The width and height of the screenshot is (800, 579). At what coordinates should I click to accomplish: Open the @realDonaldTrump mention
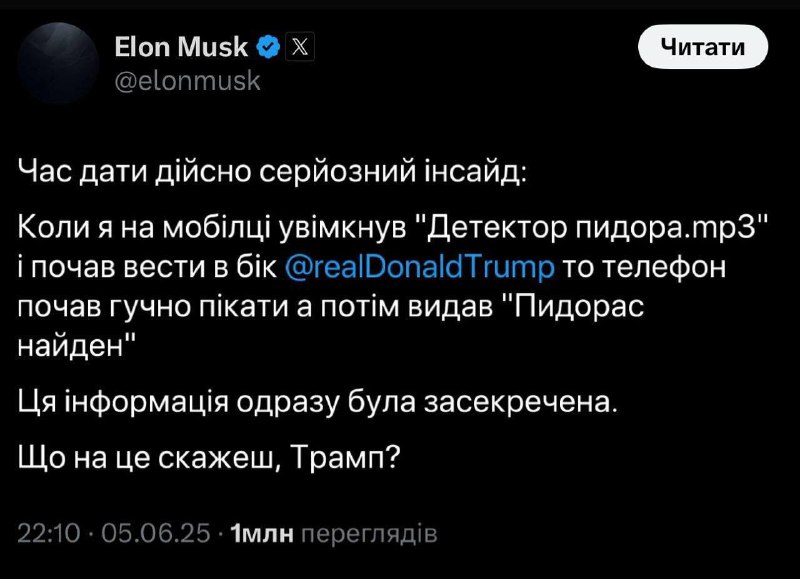tap(419, 266)
